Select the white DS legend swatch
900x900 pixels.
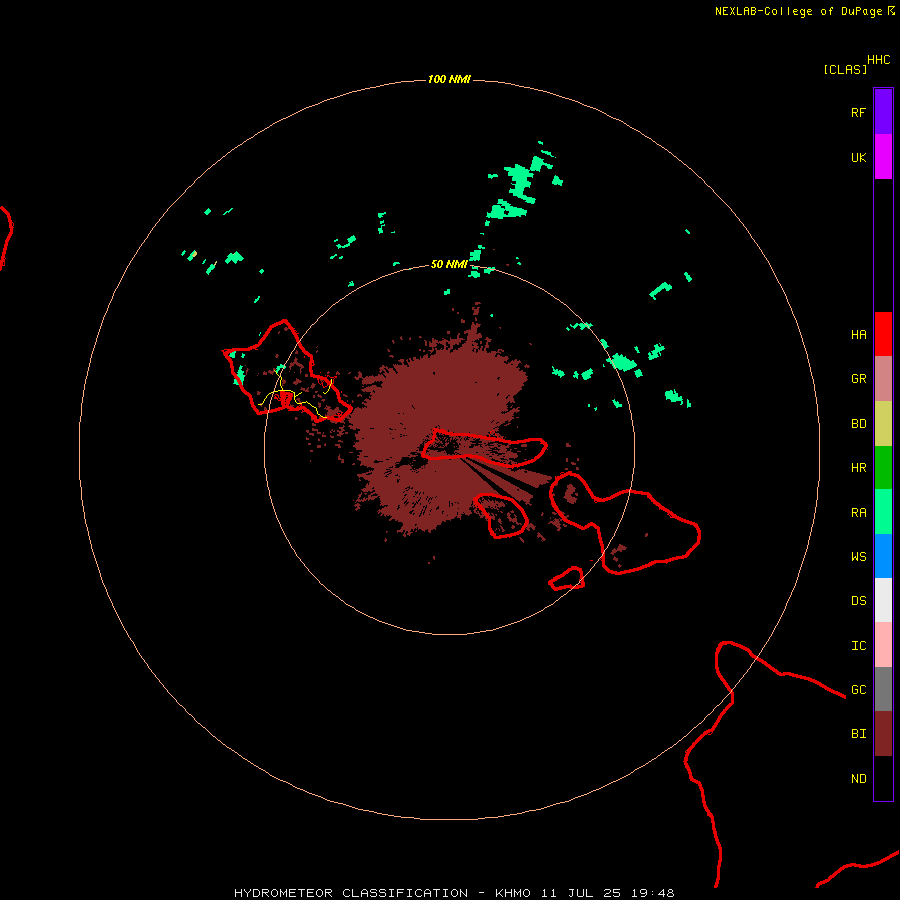883,600
